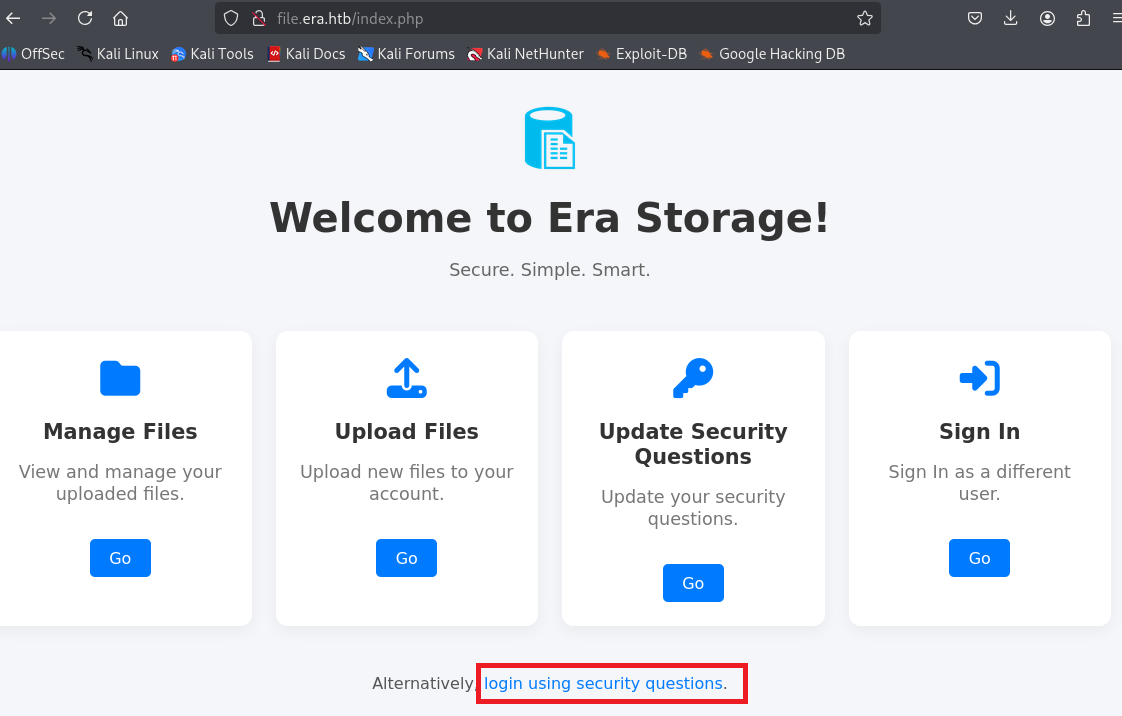1122x716 pixels.
Task: Open the extensions puzzle icon
Action: [1083, 18]
